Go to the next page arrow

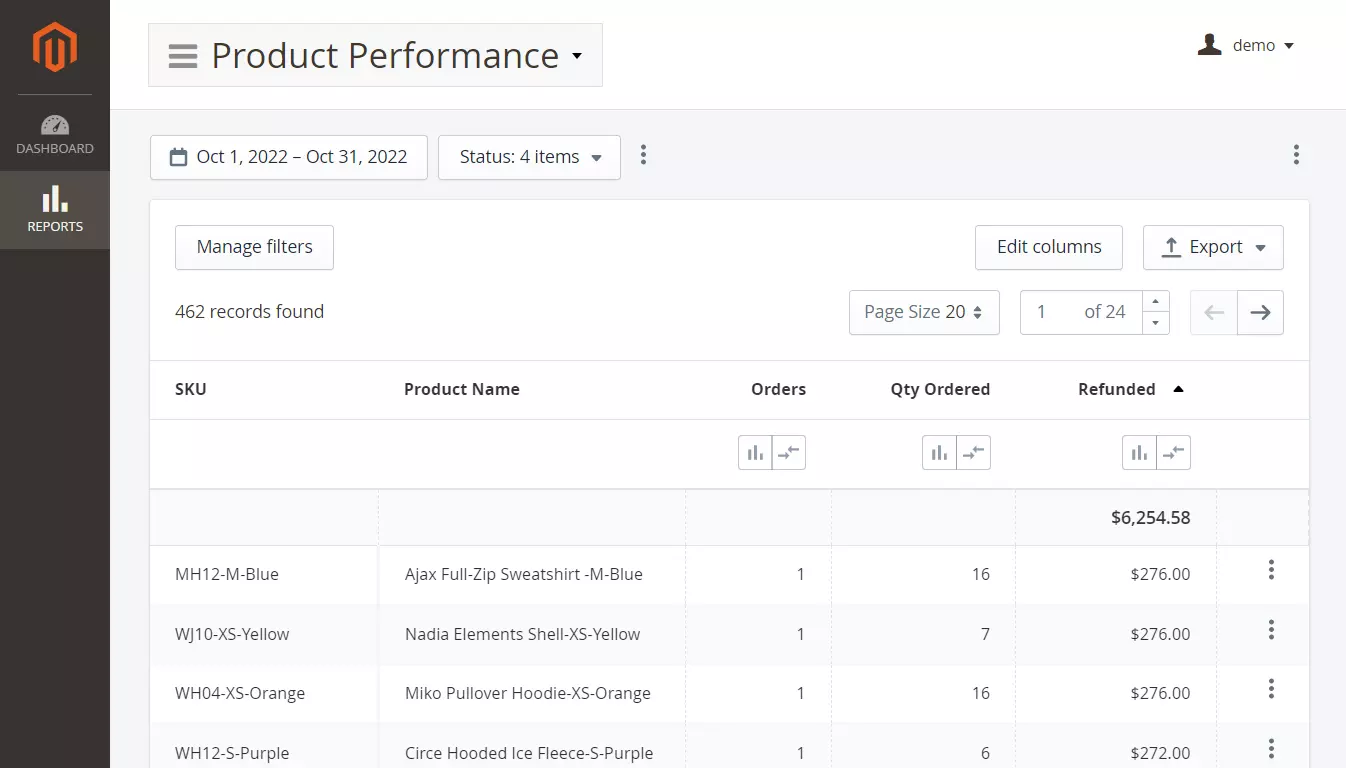point(1260,312)
